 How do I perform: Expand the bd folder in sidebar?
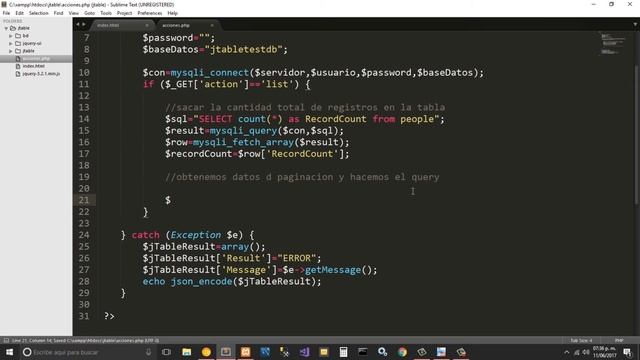click(11, 36)
